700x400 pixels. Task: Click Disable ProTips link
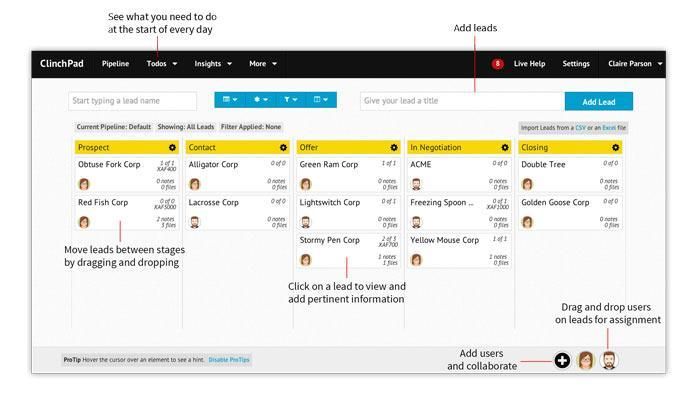229,360
